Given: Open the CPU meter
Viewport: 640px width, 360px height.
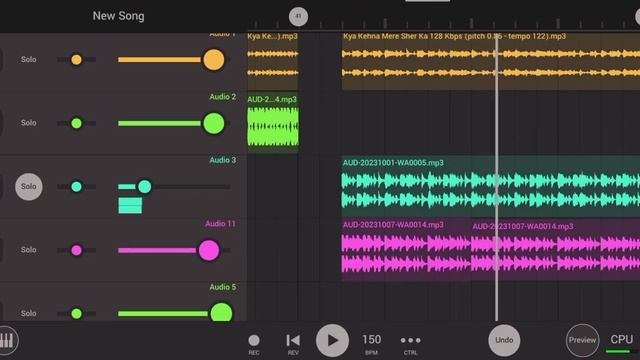Looking at the screenshot, I should click(x=621, y=343).
